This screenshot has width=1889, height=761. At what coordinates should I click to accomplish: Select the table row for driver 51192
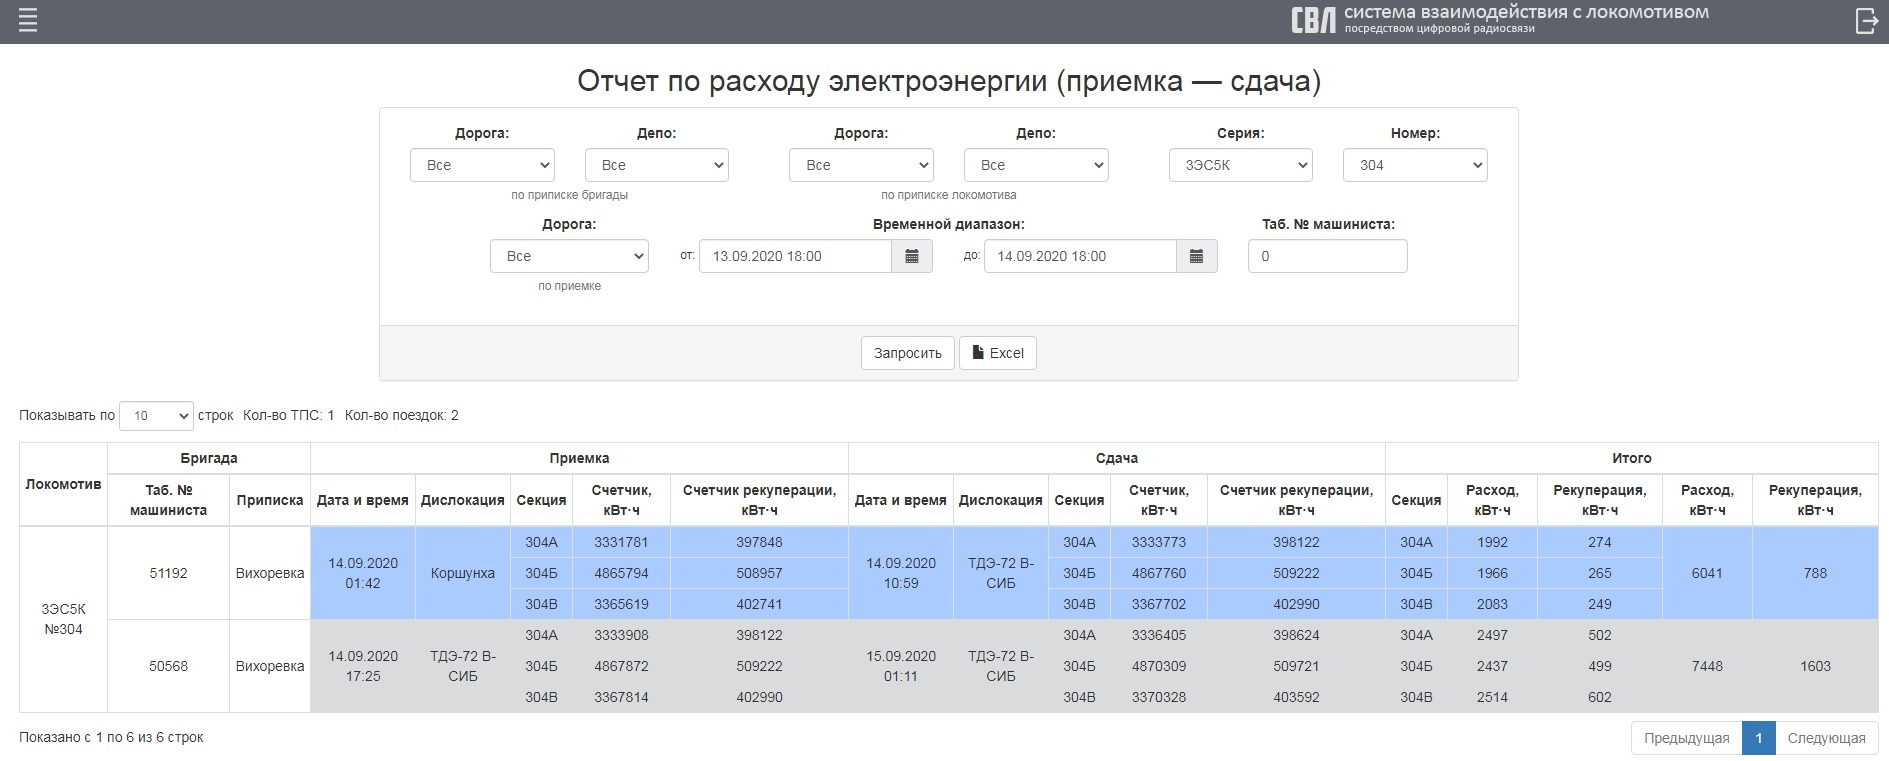click(x=168, y=573)
